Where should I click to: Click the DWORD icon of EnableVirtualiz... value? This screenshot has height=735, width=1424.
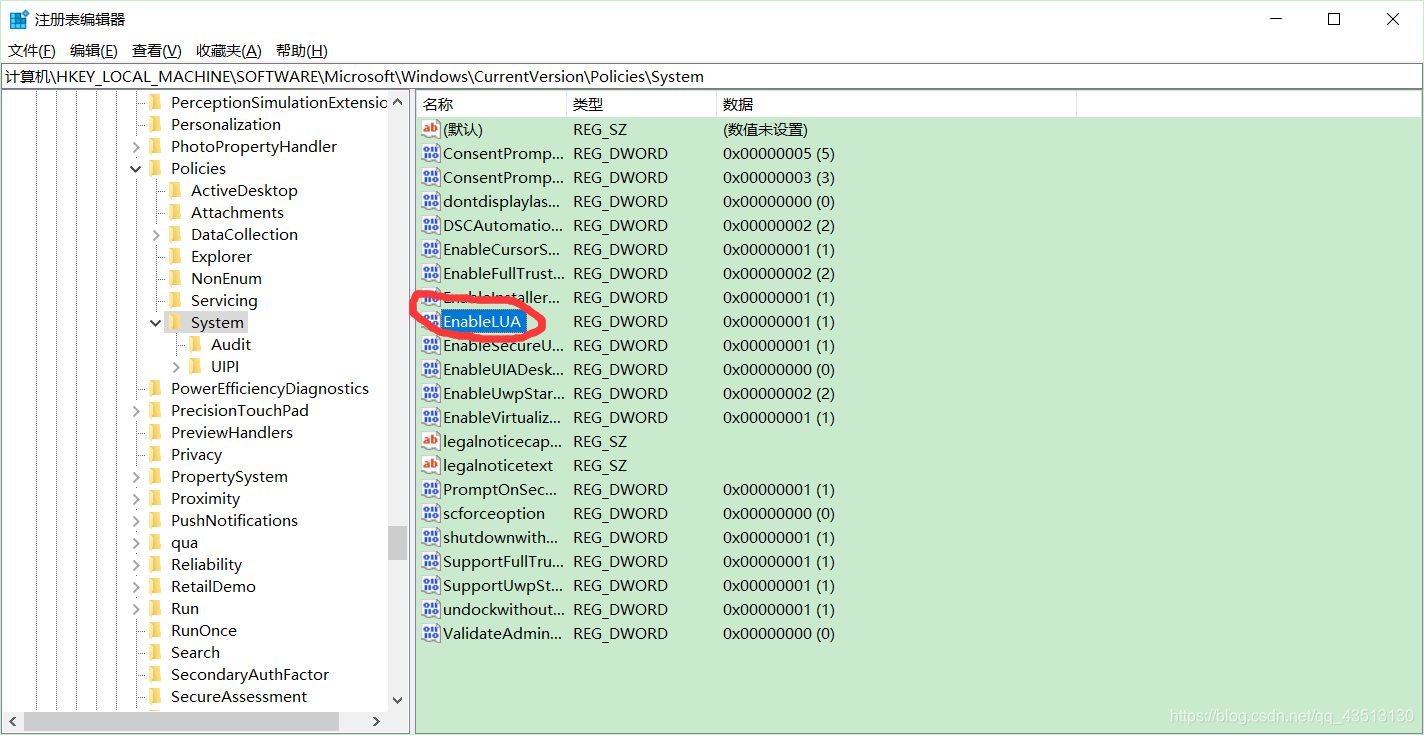pos(431,417)
